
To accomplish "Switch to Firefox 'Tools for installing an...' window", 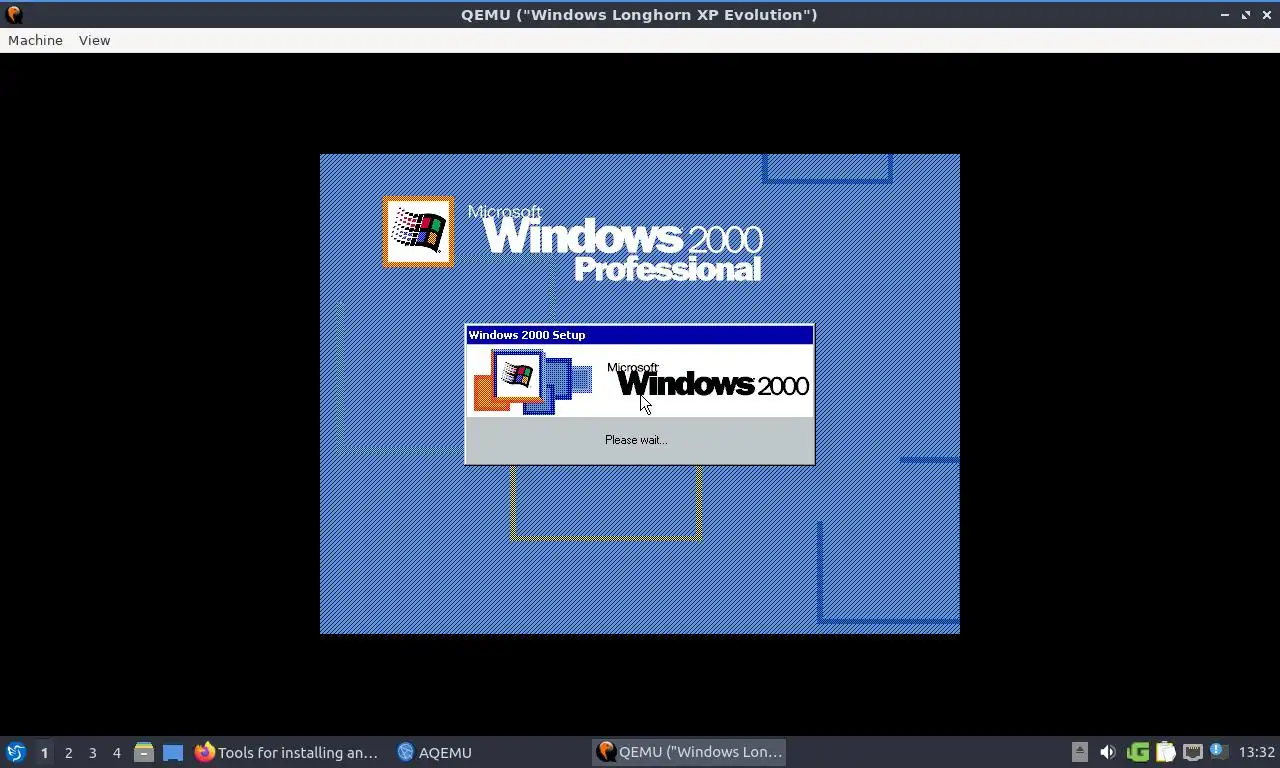I will point(288,752).
